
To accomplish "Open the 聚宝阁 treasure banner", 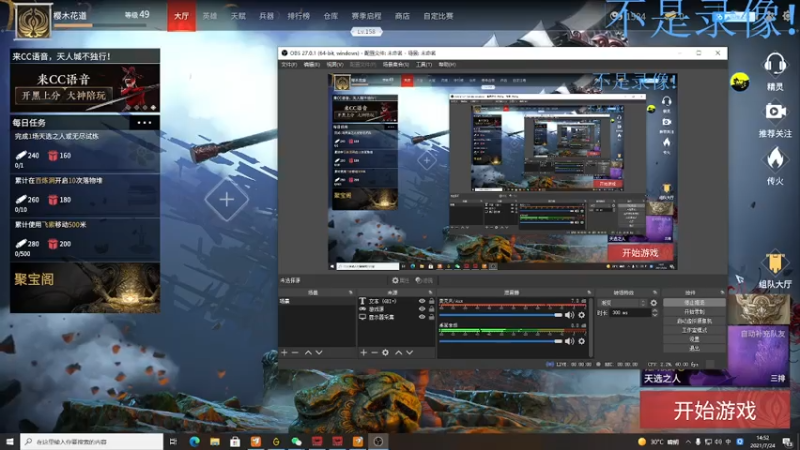I will coord(85,288).
